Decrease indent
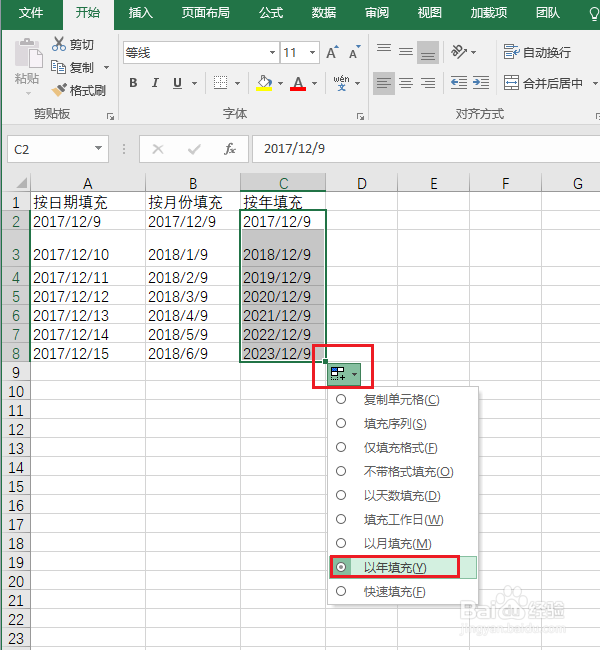Screen dimensions: 600x650 click(x=459, y=83)
